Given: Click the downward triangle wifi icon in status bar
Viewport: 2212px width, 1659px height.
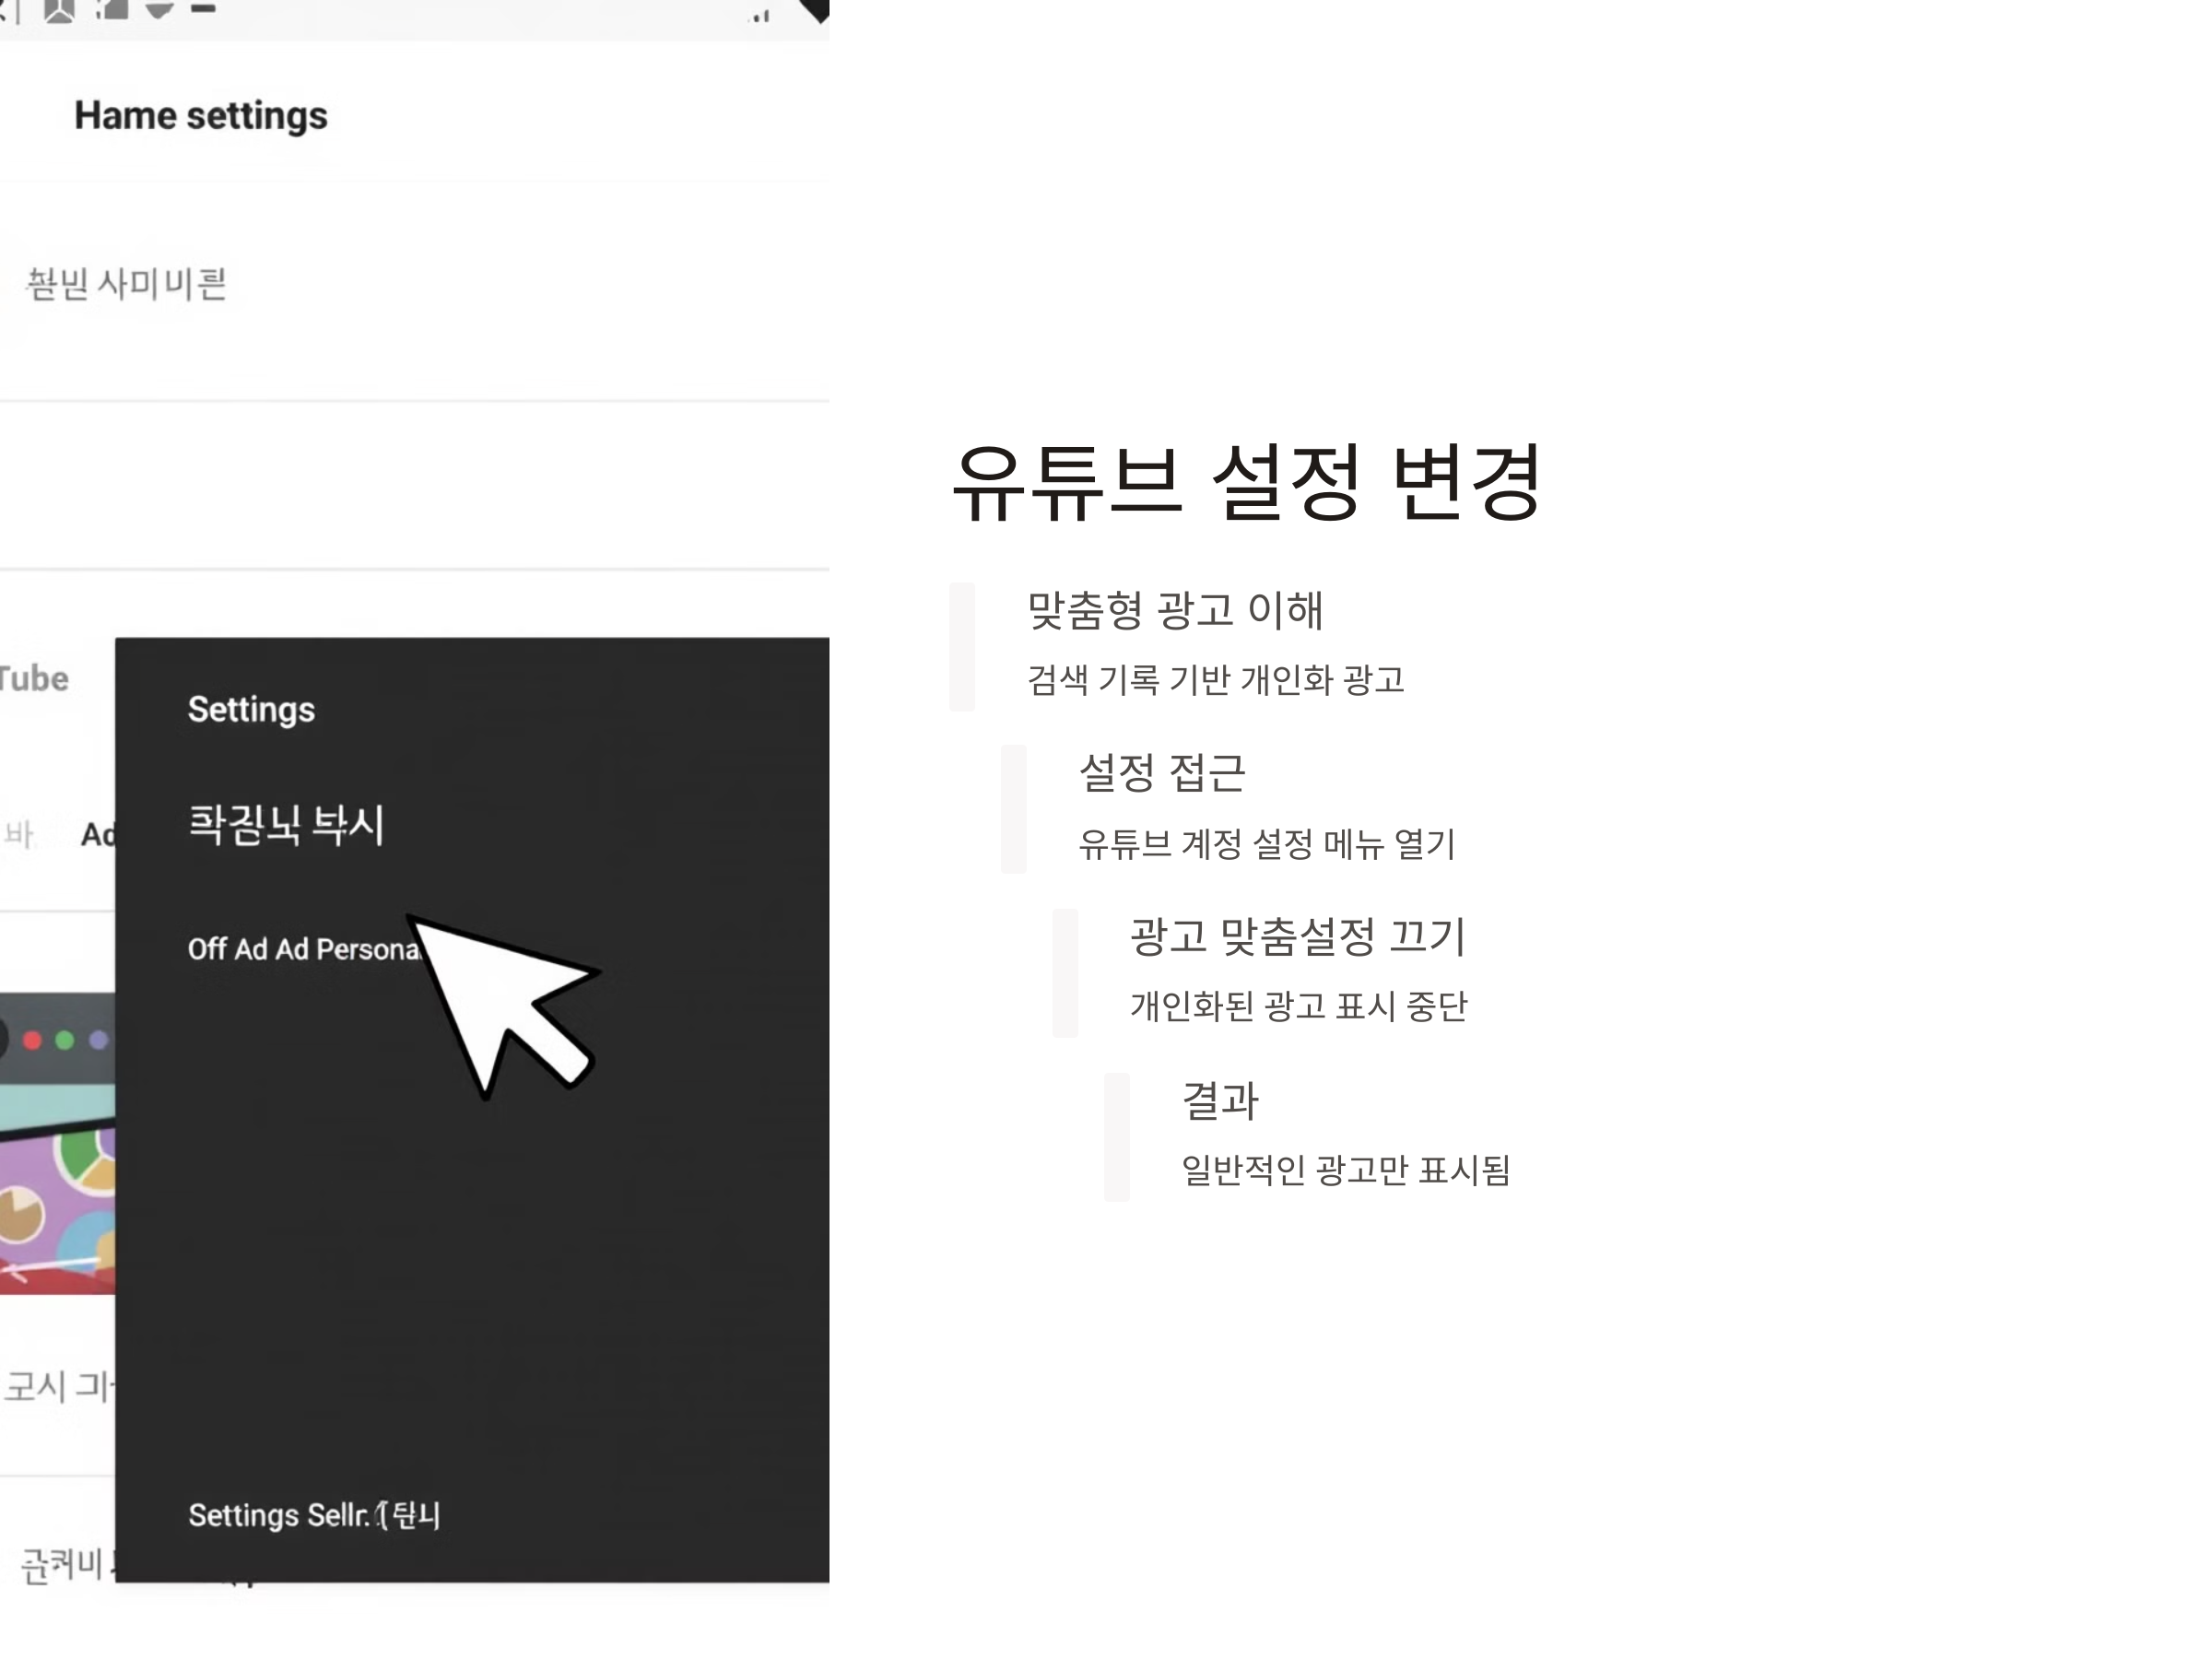Looking at the screenshot, I should point(159,10).
